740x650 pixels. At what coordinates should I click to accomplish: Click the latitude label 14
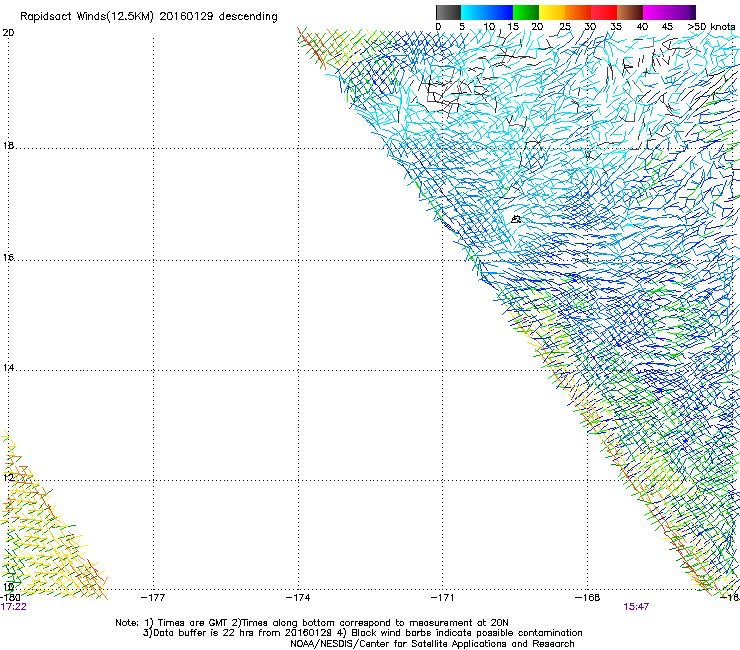tap(8, 368)
